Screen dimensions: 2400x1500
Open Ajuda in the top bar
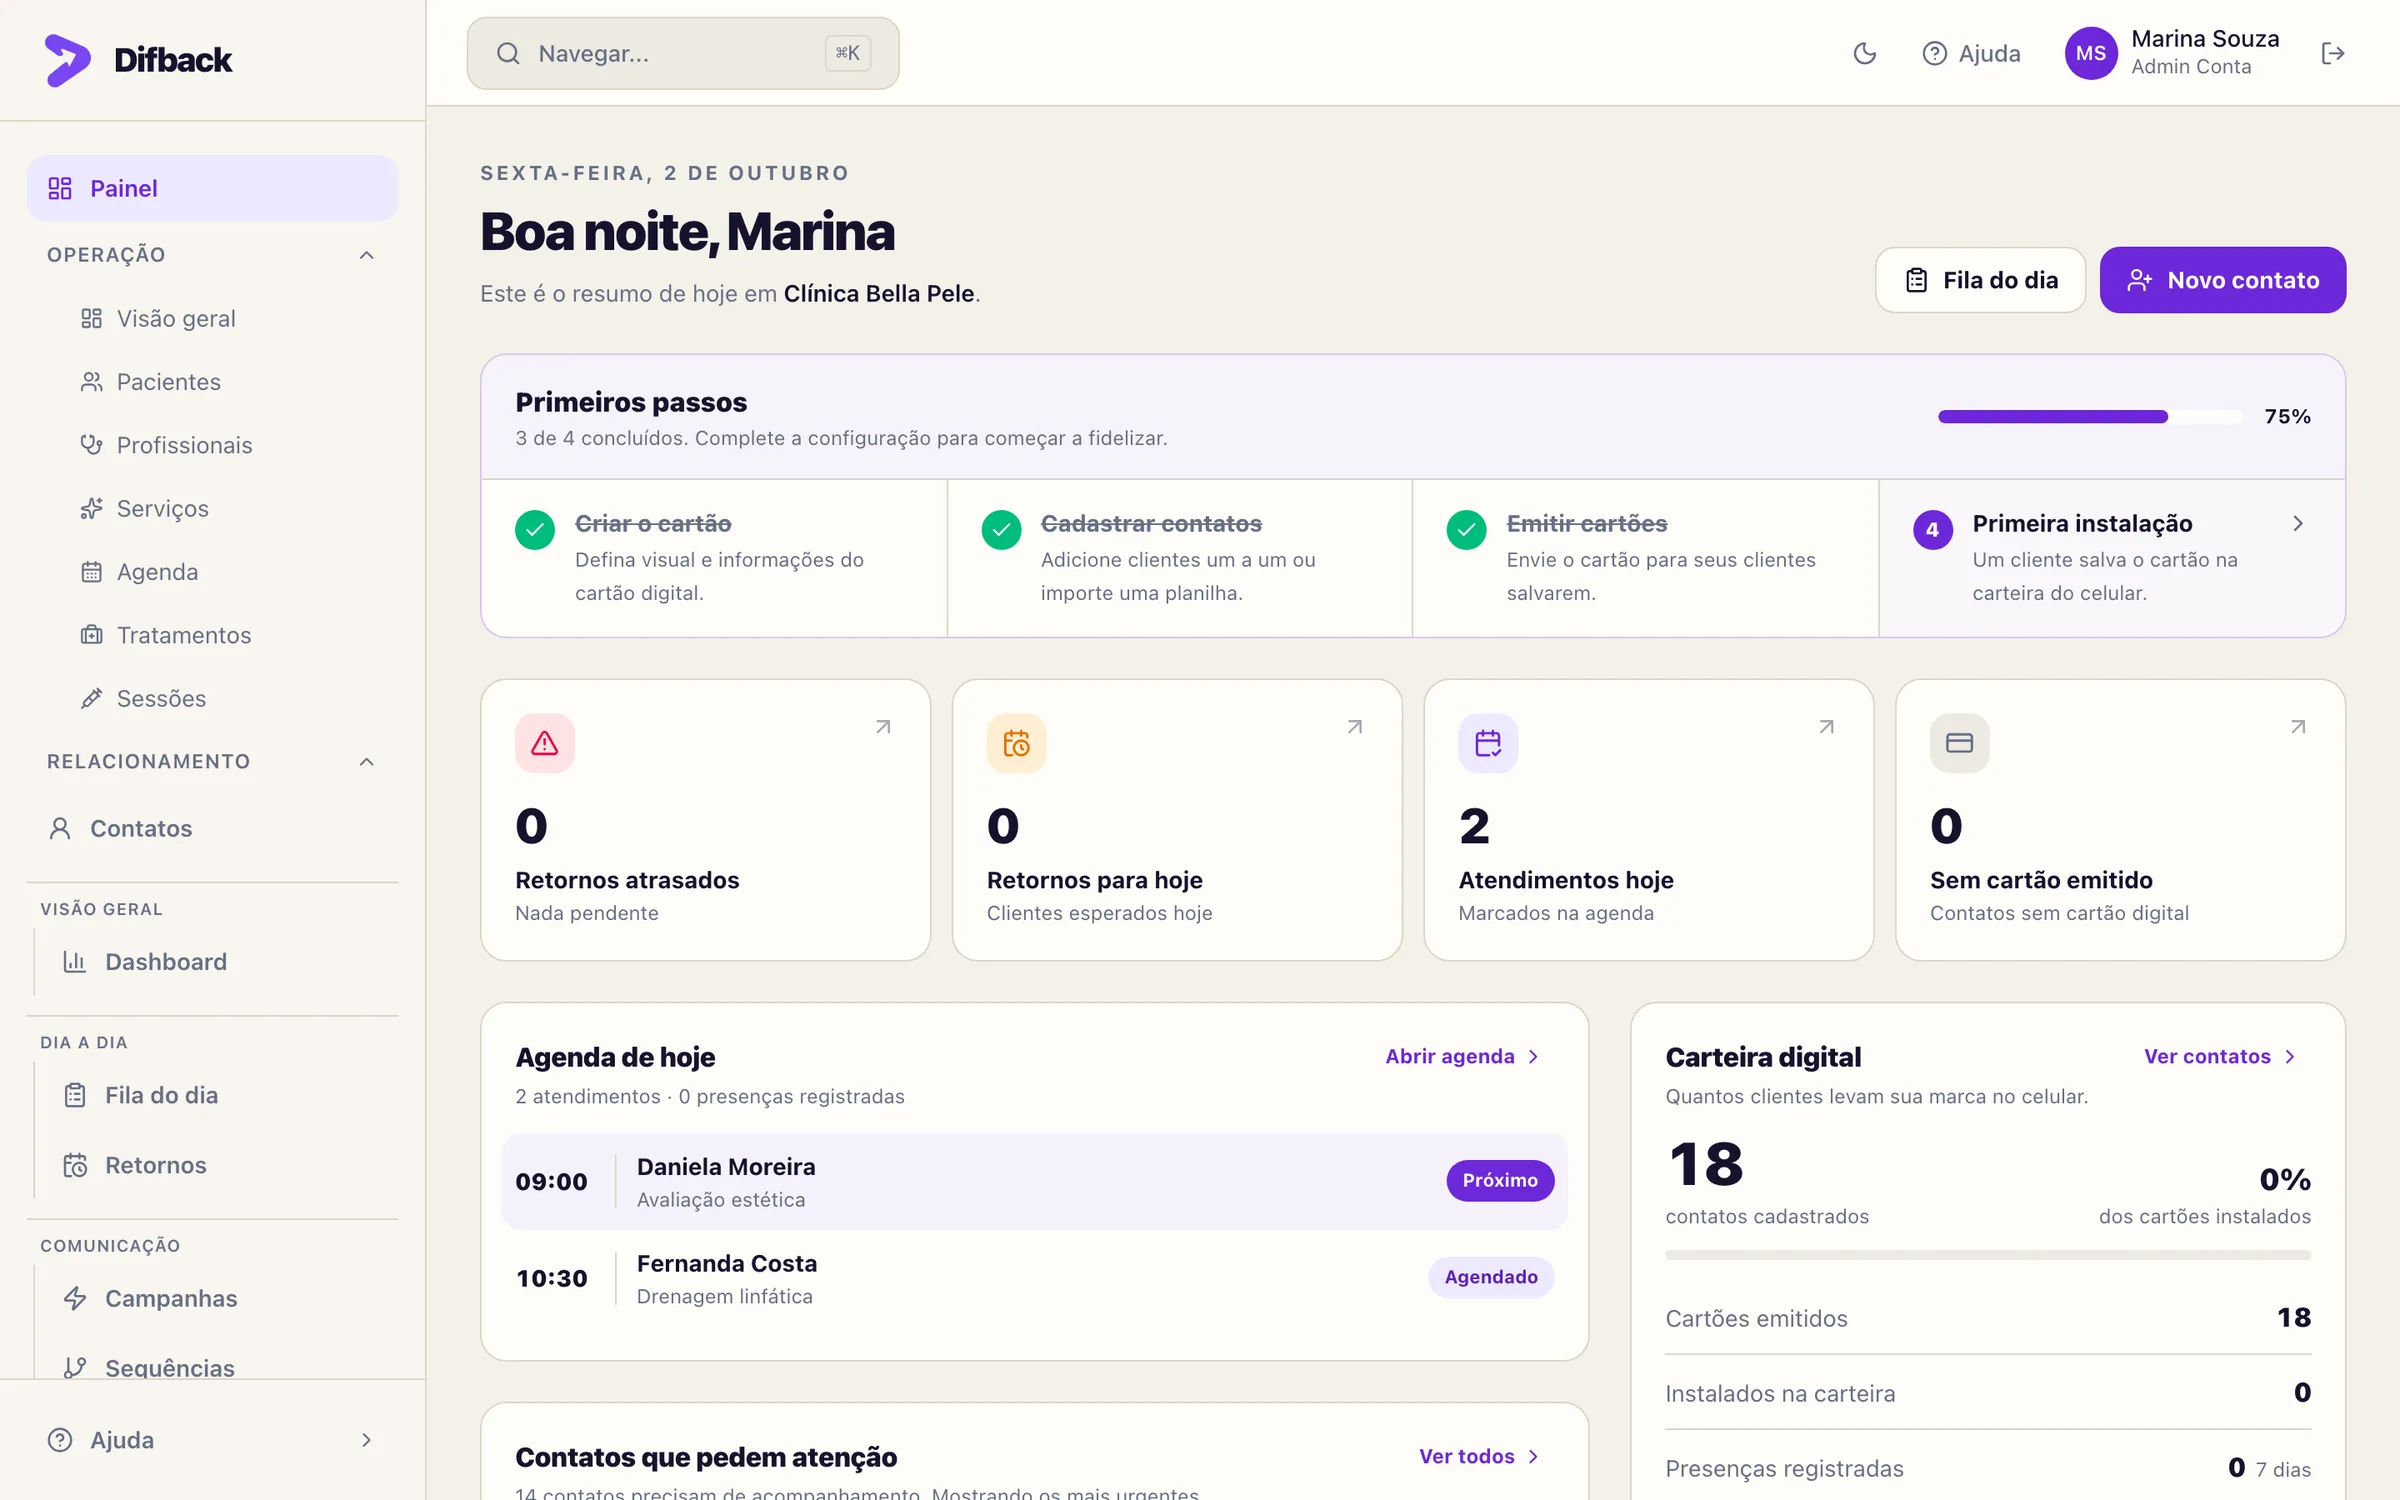pos(1971,53)
